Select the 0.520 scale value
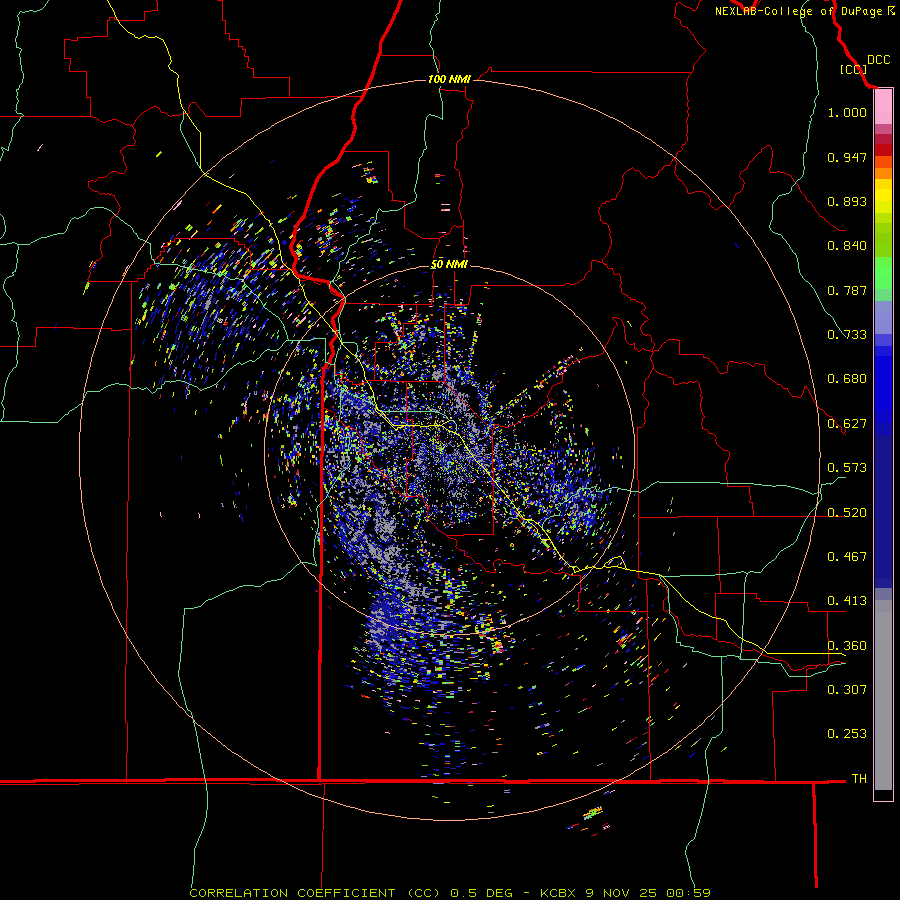 (847, 513)
